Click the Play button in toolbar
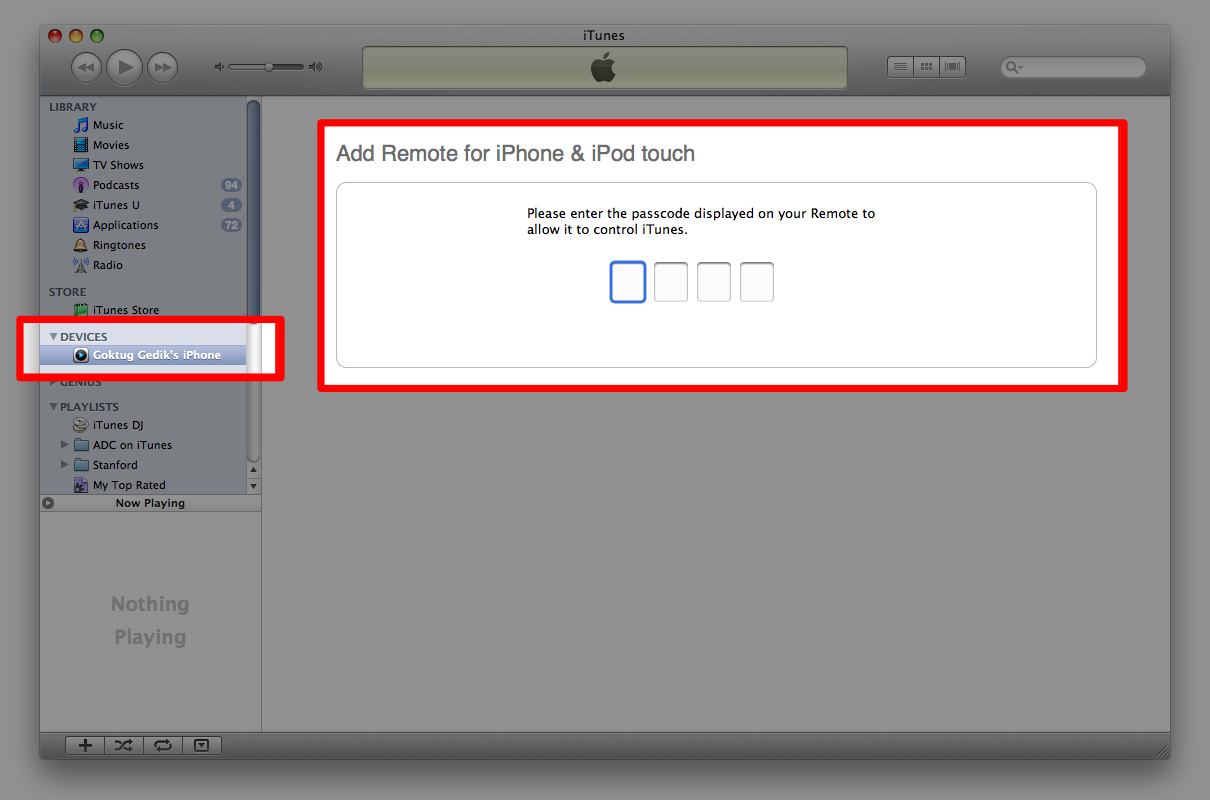This screenshot has height=800, width=1210. (124, 67)
